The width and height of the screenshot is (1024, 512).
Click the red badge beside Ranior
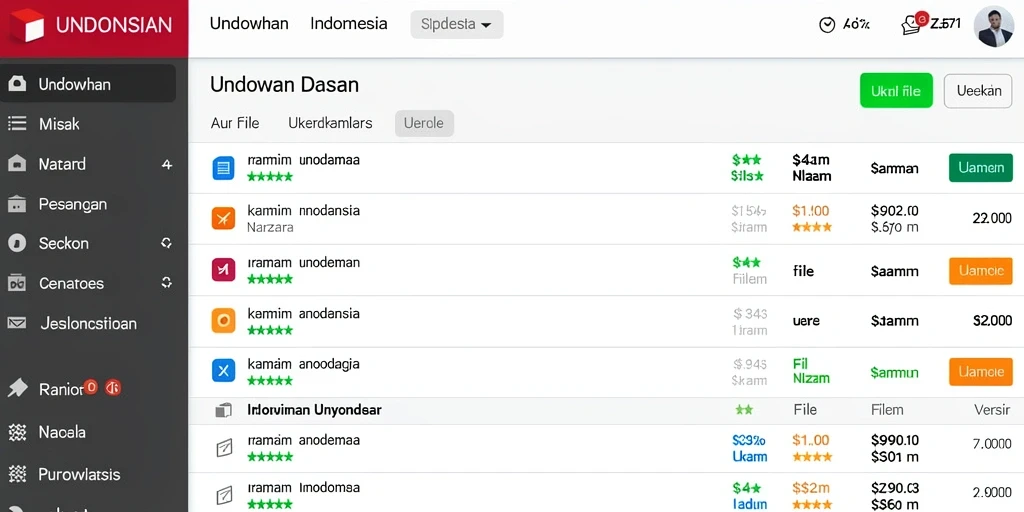pos(91,387)
